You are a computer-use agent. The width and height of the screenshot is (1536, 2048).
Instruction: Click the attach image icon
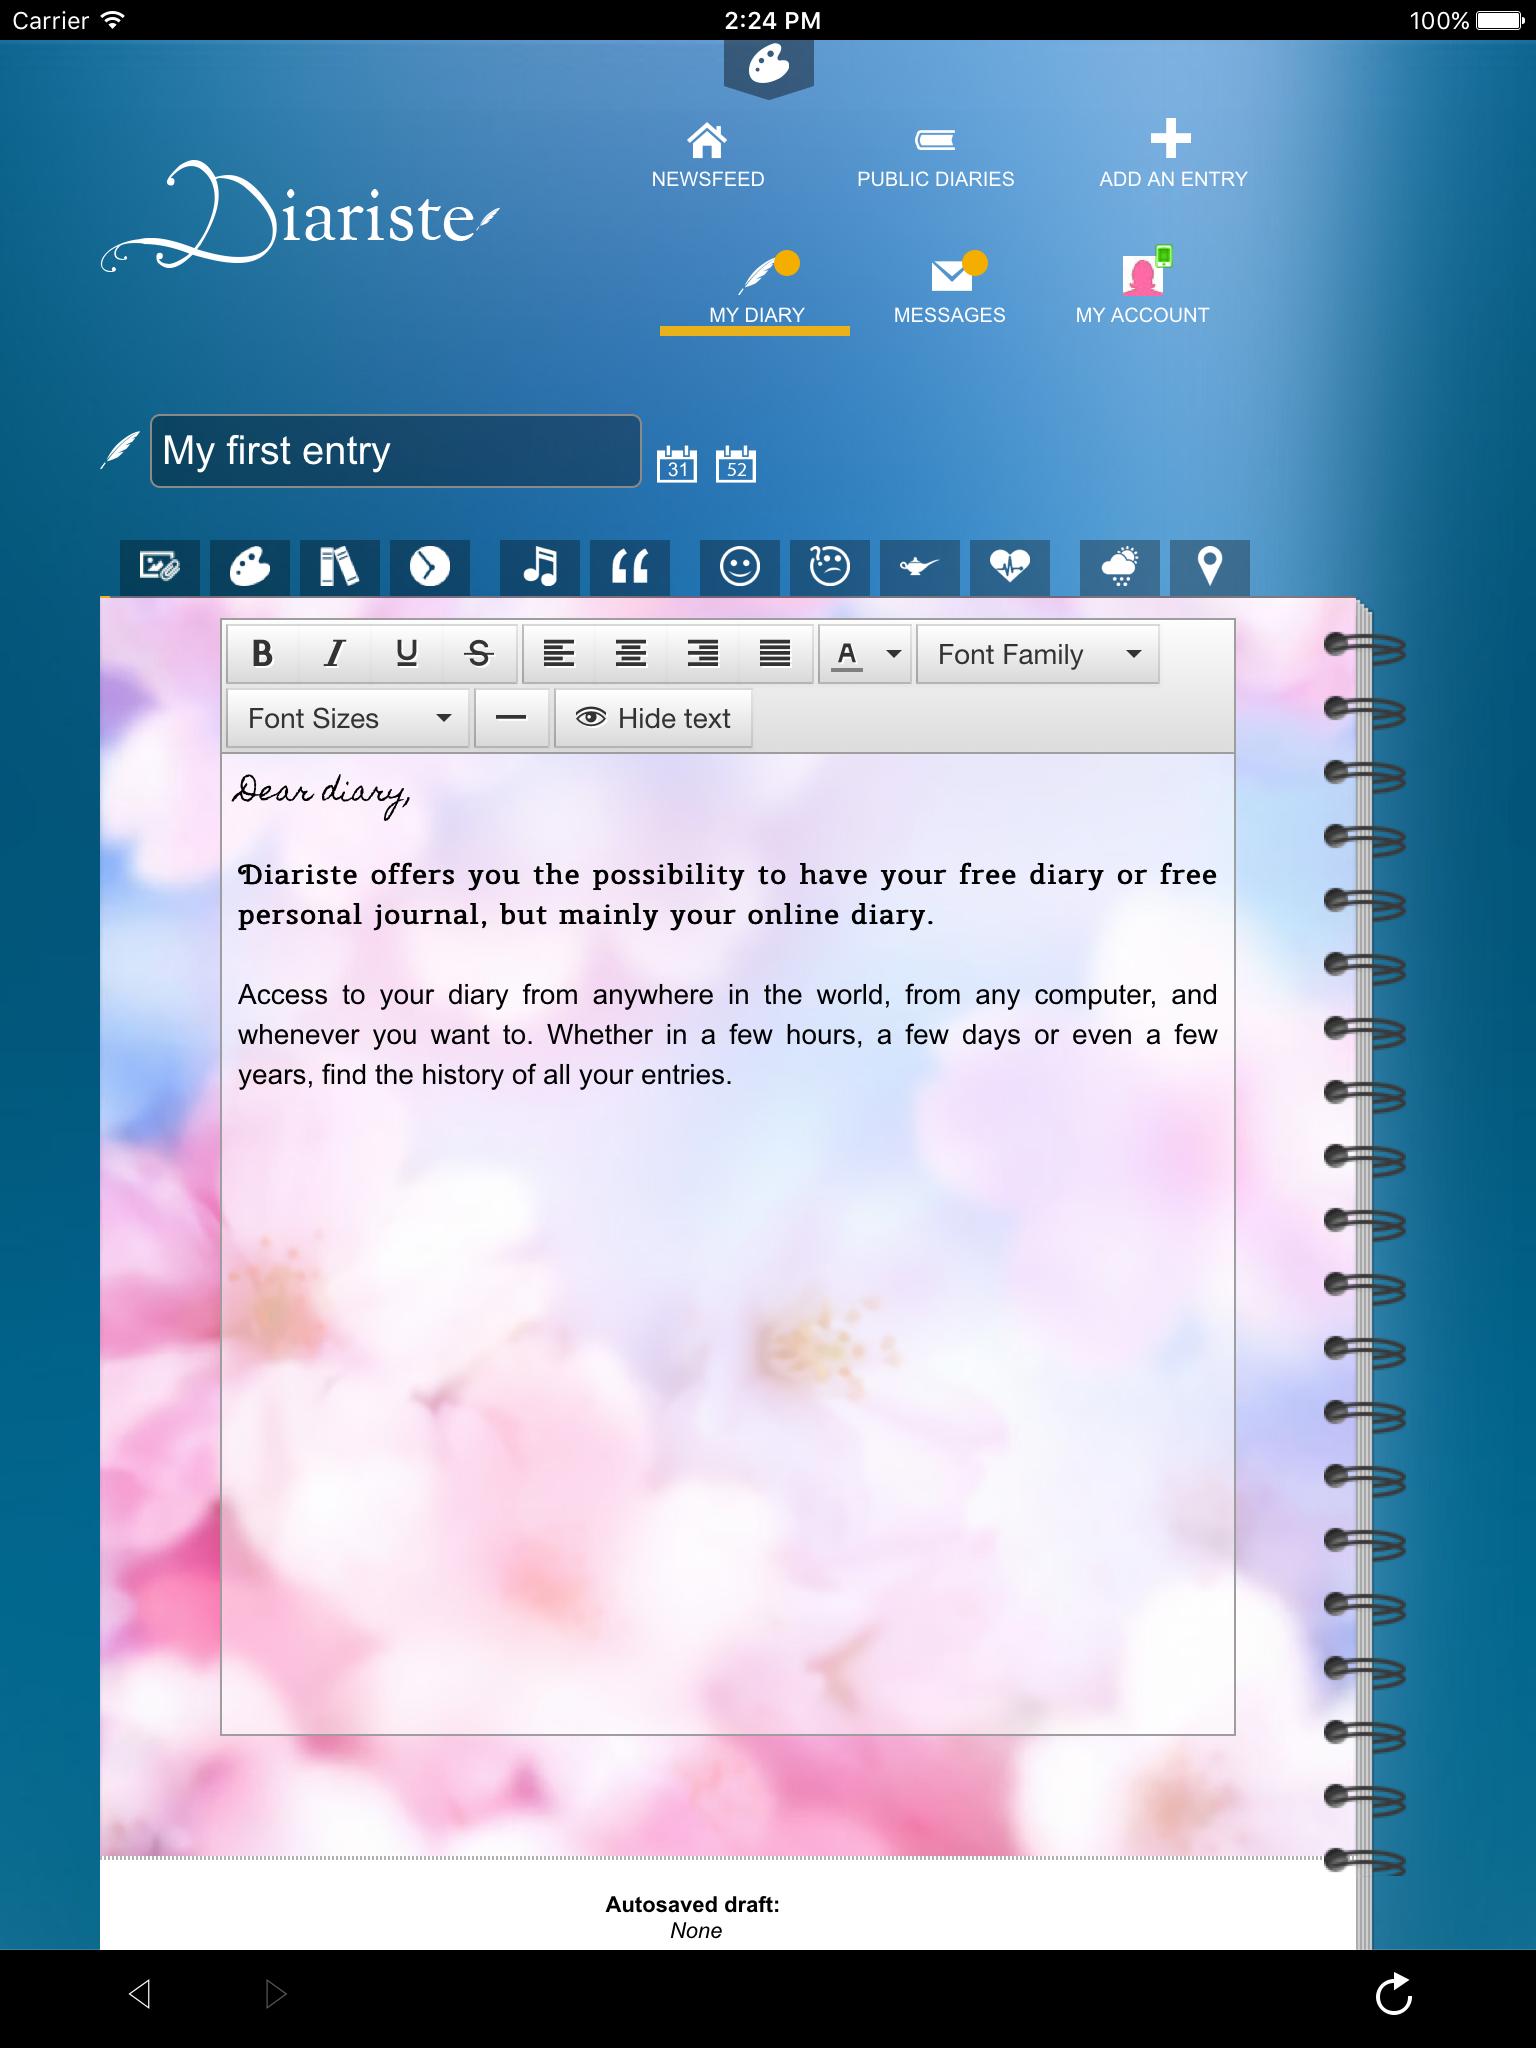pyautogui.click(x=160, y=567)
